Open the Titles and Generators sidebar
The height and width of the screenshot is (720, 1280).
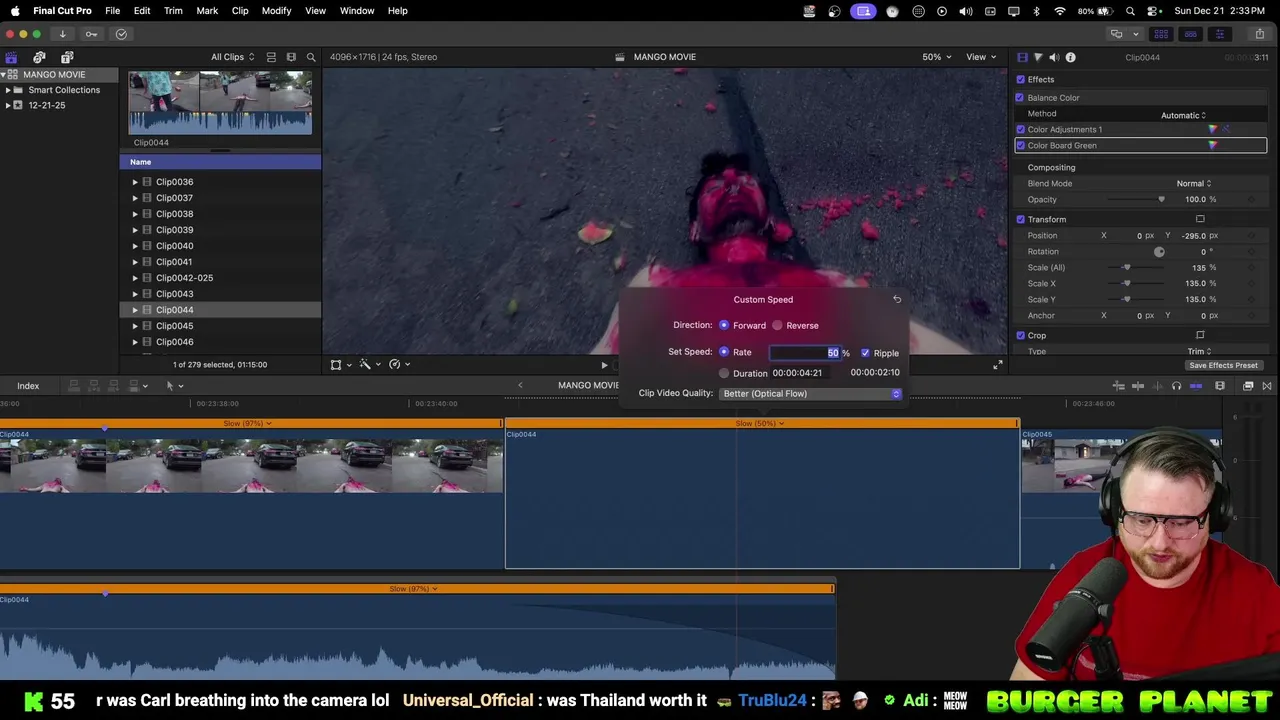click(x=67, y=57)
